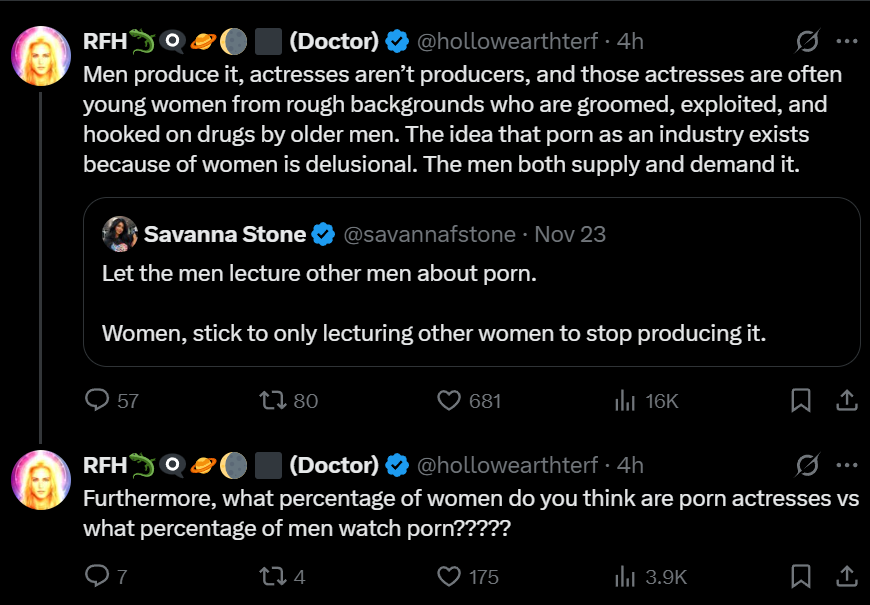The image size is (870, 605).
Task: Open @hollowearthterf handle on first tweet
Action: point(506,42)
